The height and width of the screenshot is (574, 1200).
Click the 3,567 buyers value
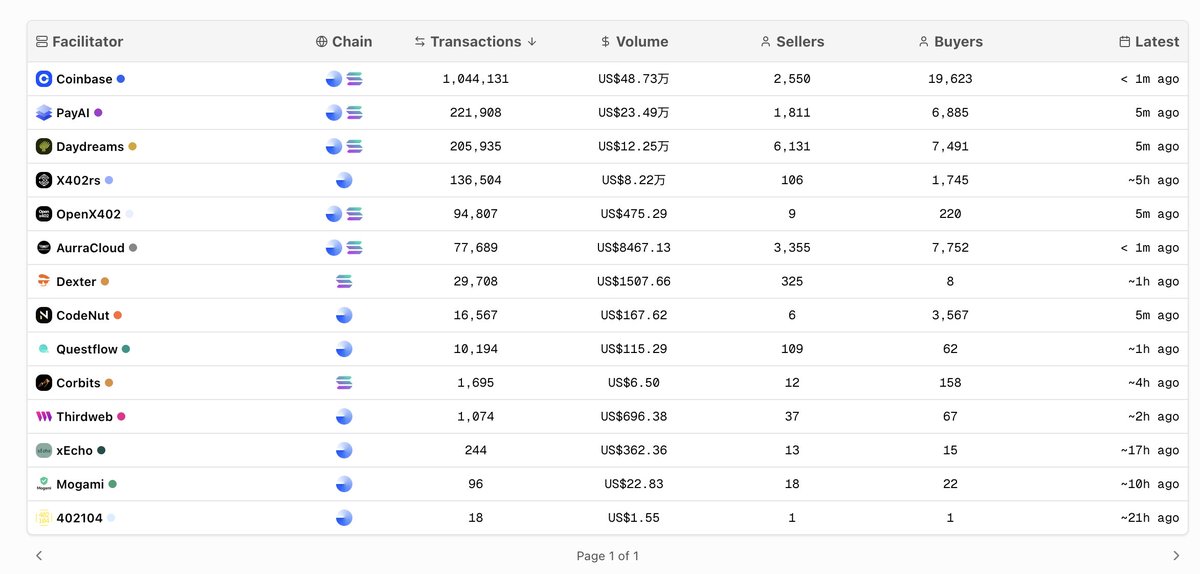950,315
